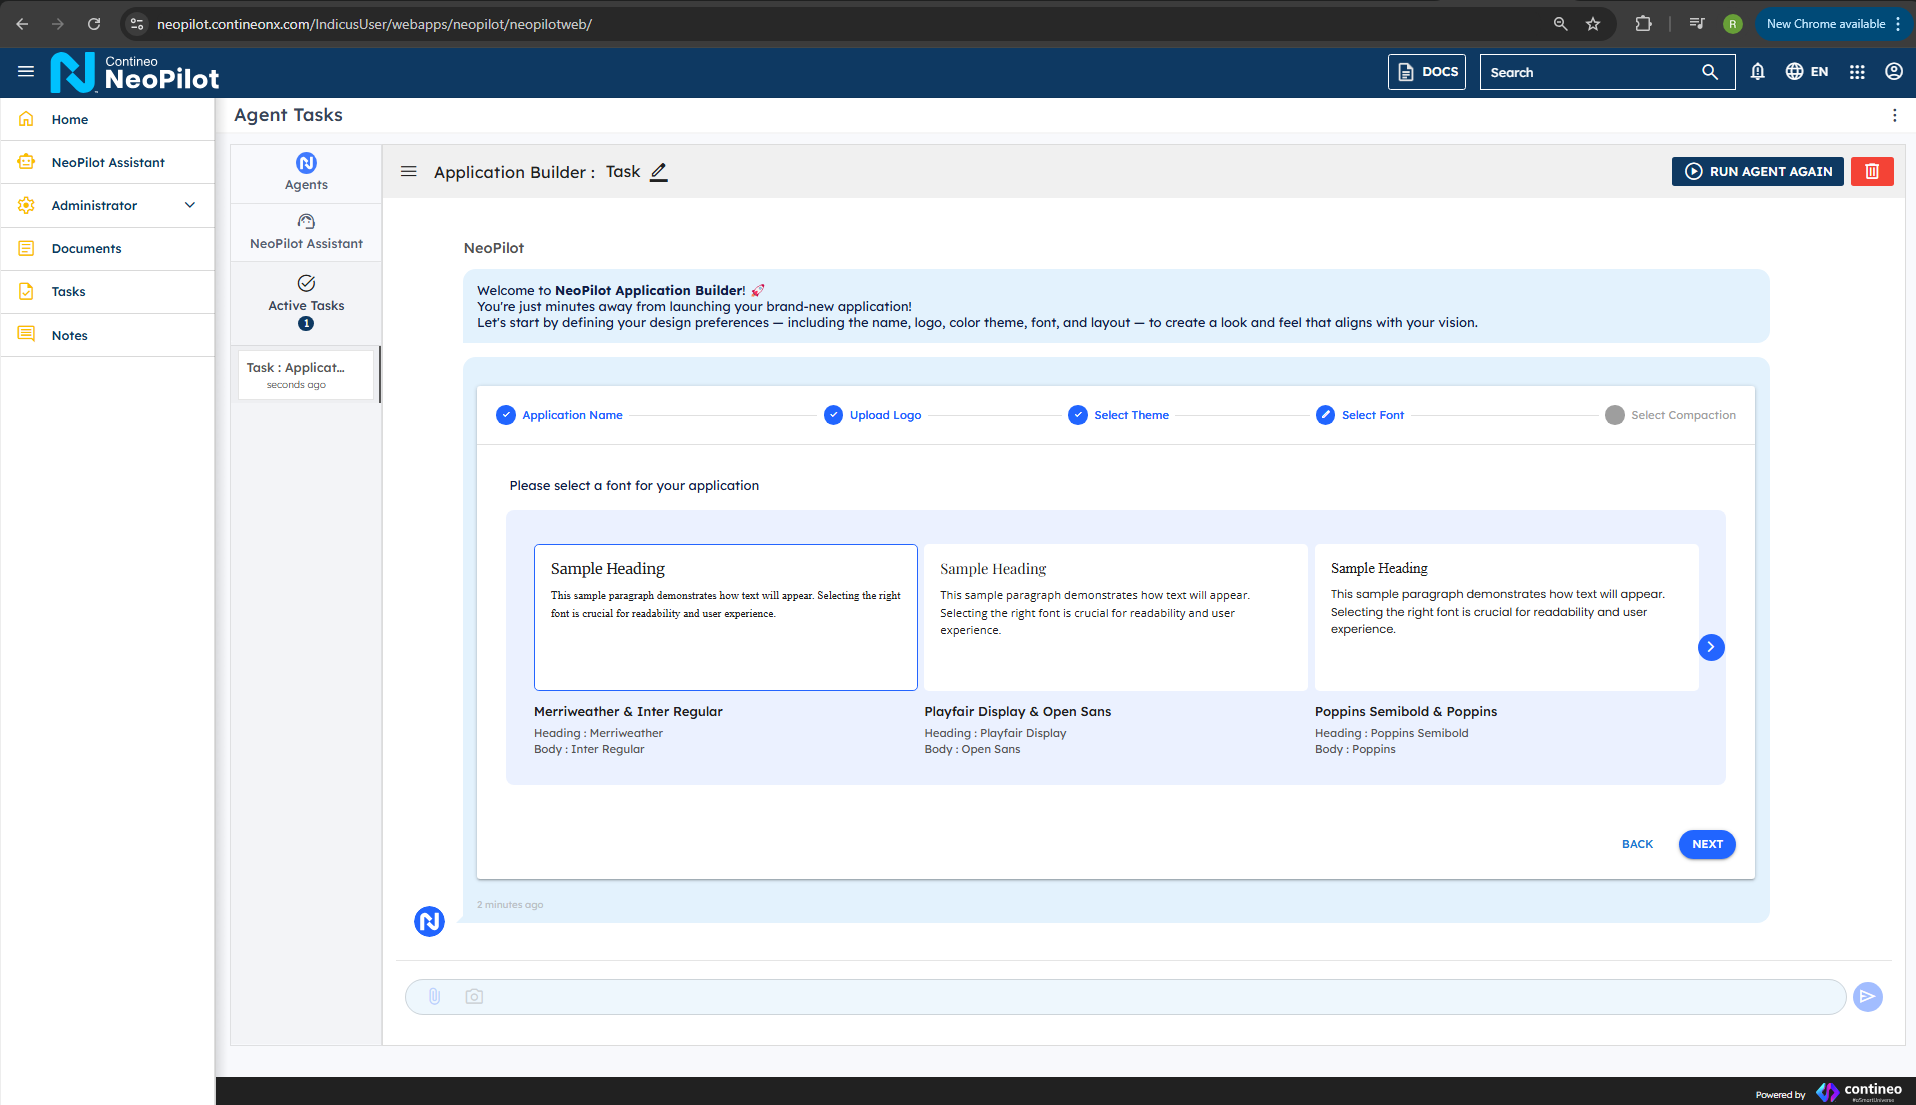Show next fonts with carousel arrow
The width and height of the screenshot is (1916, 1105).
1711,647
